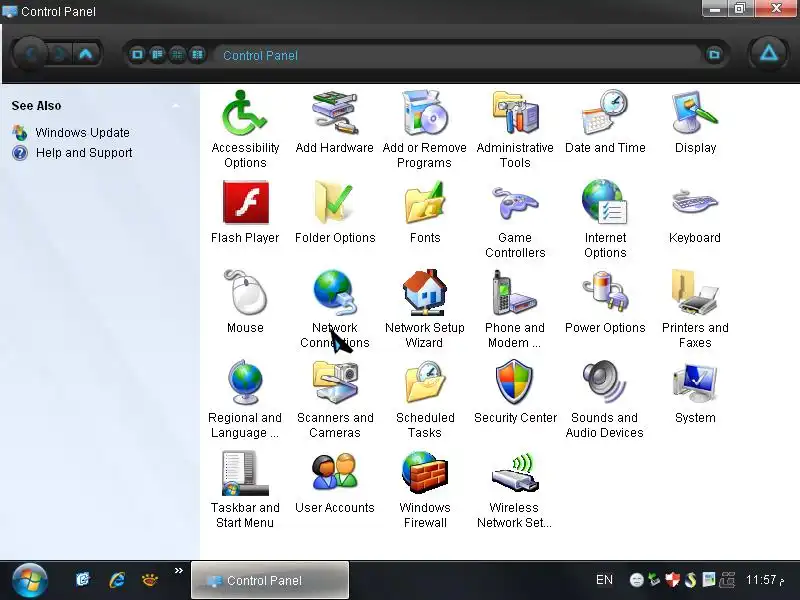Open Flash Player settings
Image resolution: width=800 pixels, height=600 pixels.
pos(245,212)
